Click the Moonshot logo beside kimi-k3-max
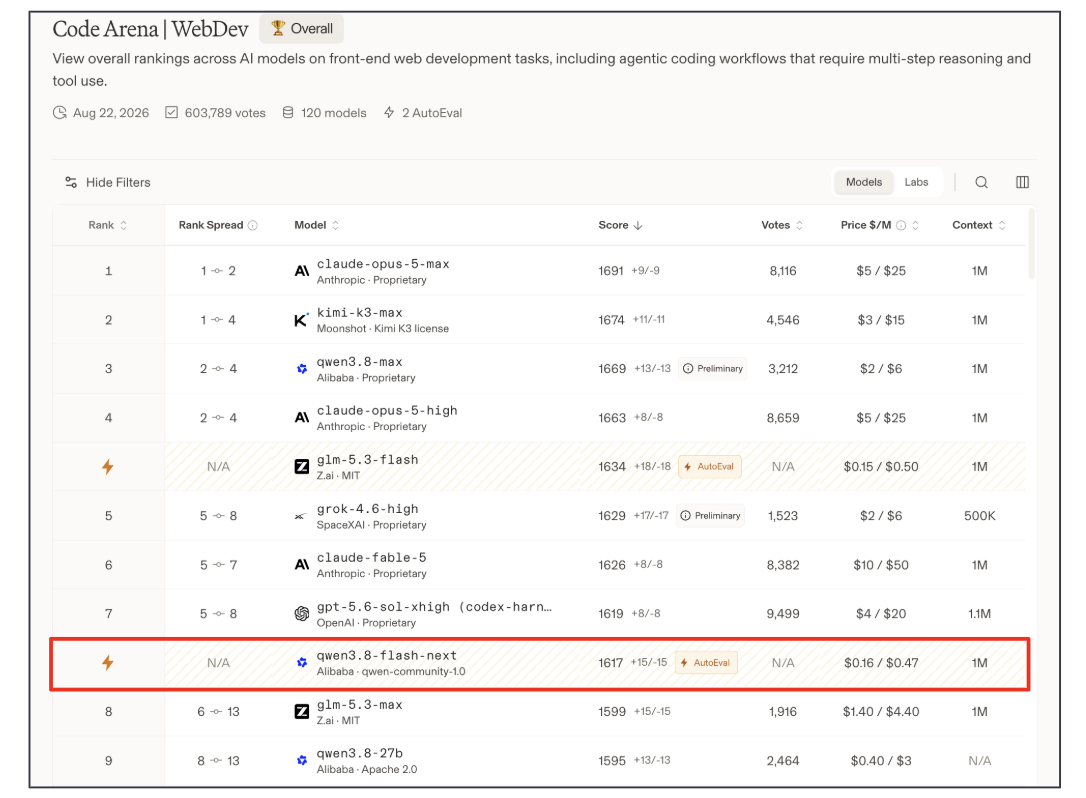This screenshot has height=798, width=1086. (301, 320)
